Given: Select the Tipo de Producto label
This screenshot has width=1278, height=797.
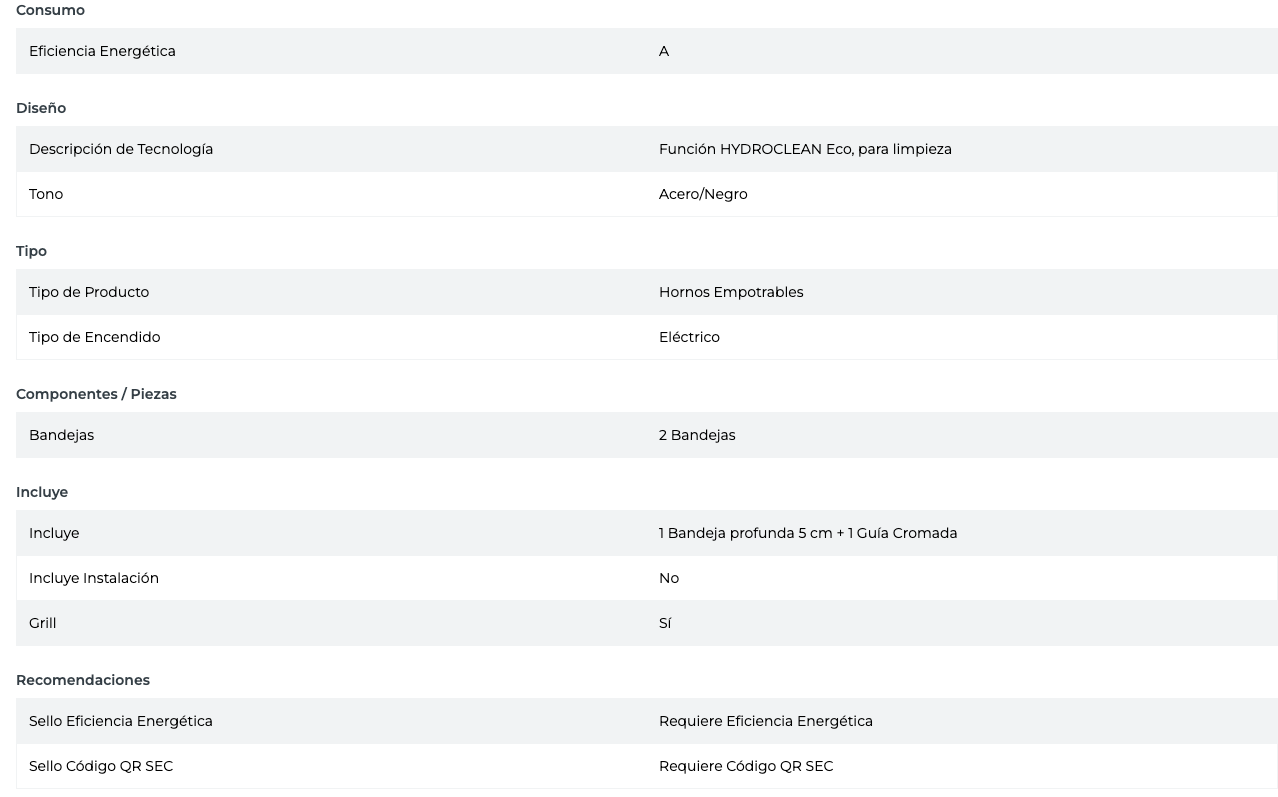Looking at the screenshot, I should [89, 292].
